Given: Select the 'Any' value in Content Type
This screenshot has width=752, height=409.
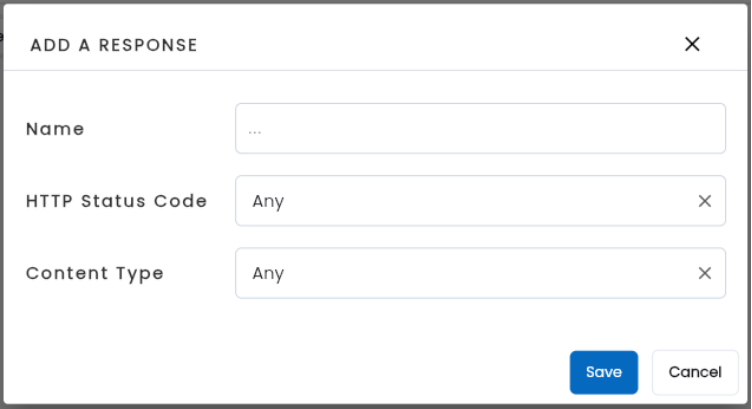Looking at the screenshot, I should point(268,273).
